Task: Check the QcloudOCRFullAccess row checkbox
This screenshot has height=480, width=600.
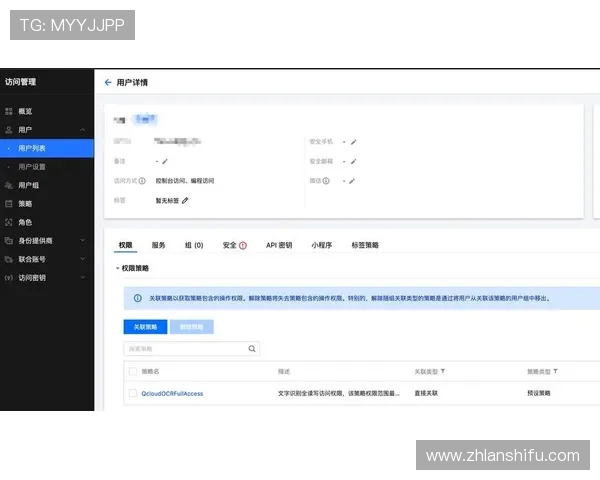Action: click(x=133, y=393)
